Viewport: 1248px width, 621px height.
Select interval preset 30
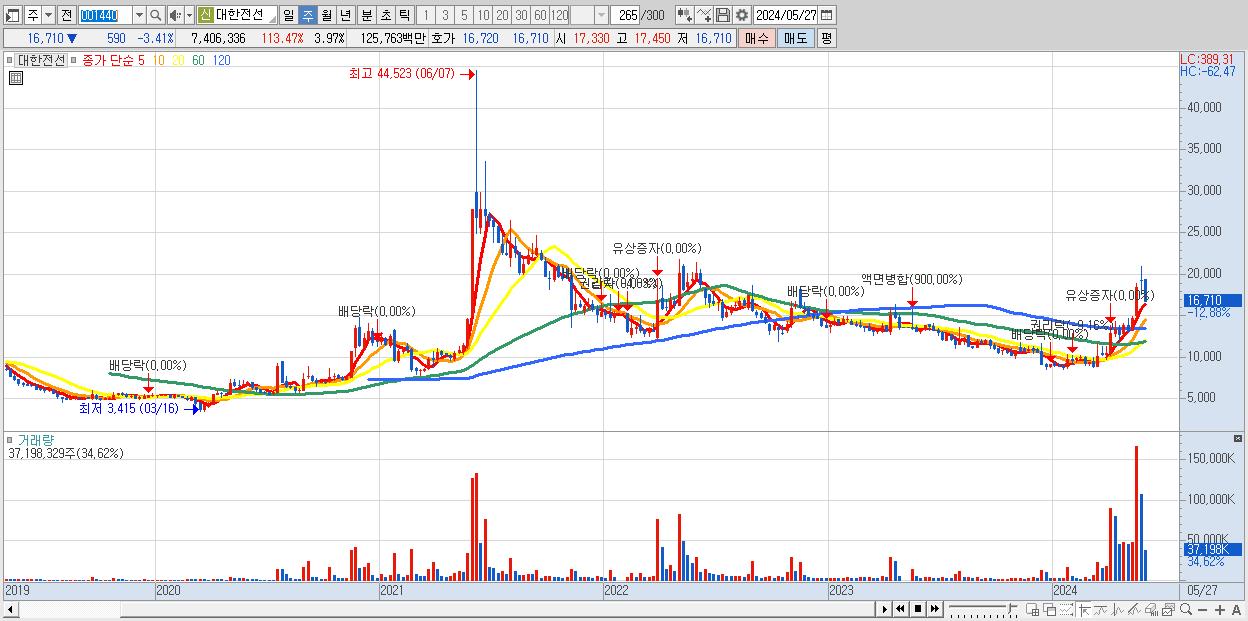[521, 15]
